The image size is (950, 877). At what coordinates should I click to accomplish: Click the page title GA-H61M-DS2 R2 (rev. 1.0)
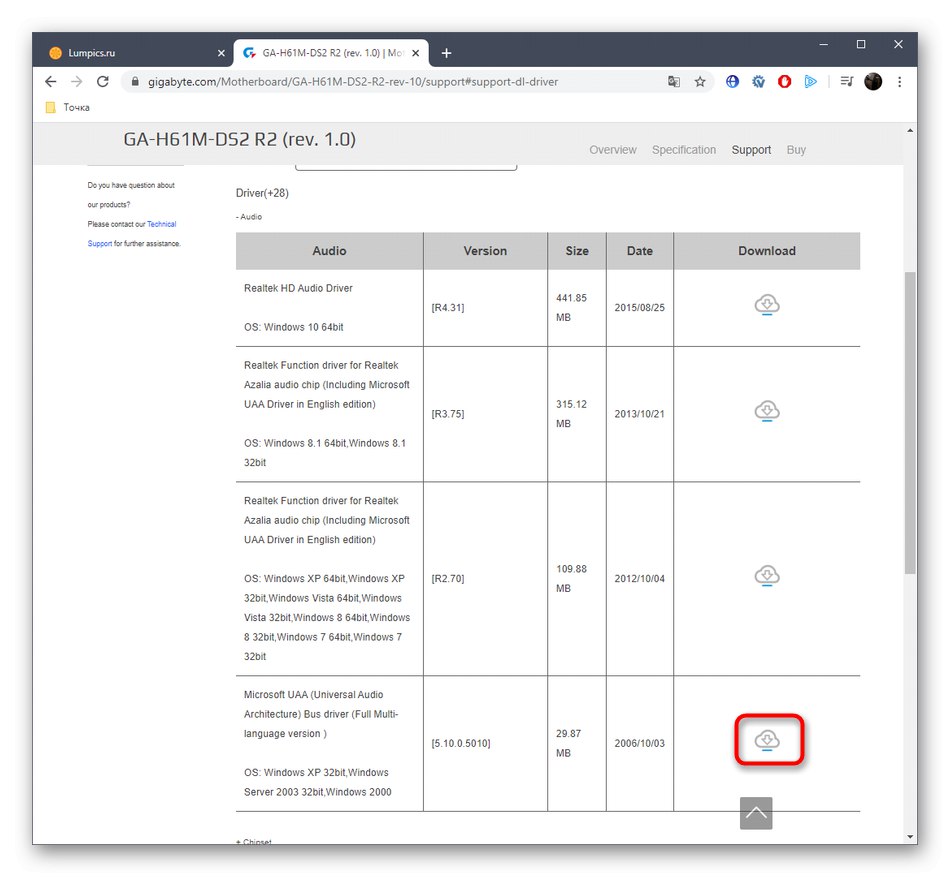[x=239, y=139]
